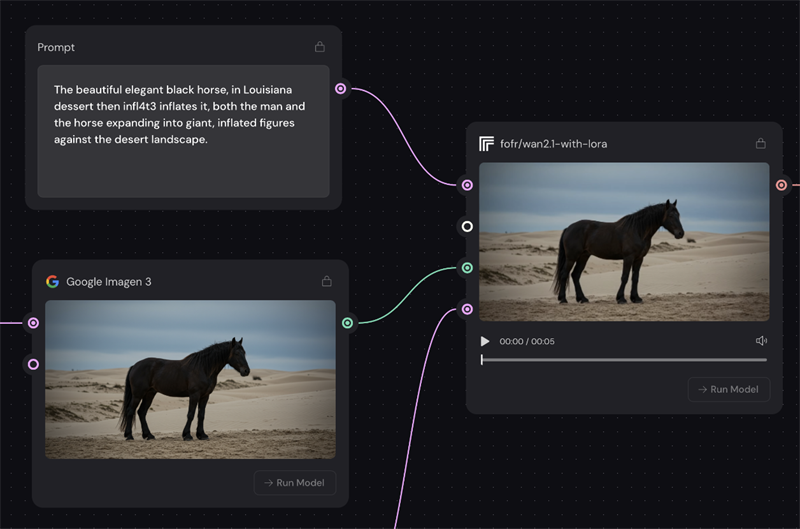Viewport: 800px width, 529px height.
Task: Click the white unconnected input port on the wan2.1 node
Action: coord(467,226)
